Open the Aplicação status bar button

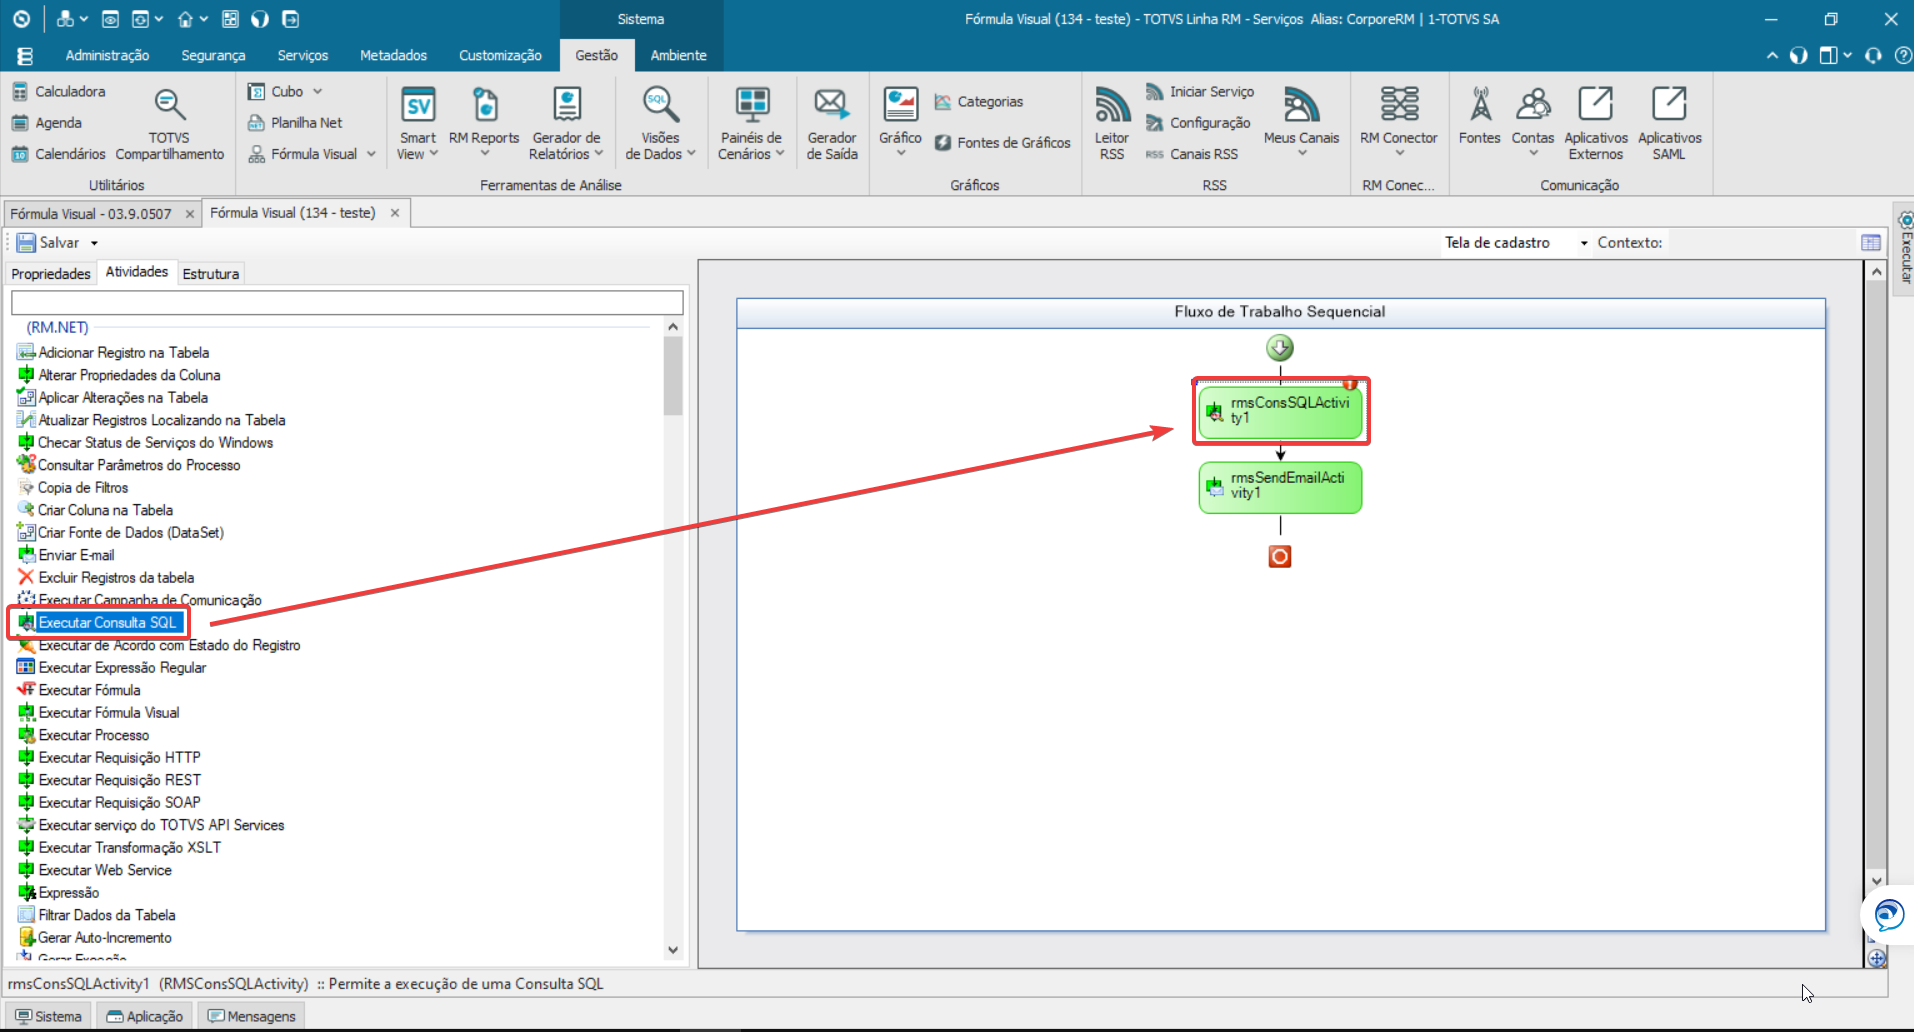145,1016
